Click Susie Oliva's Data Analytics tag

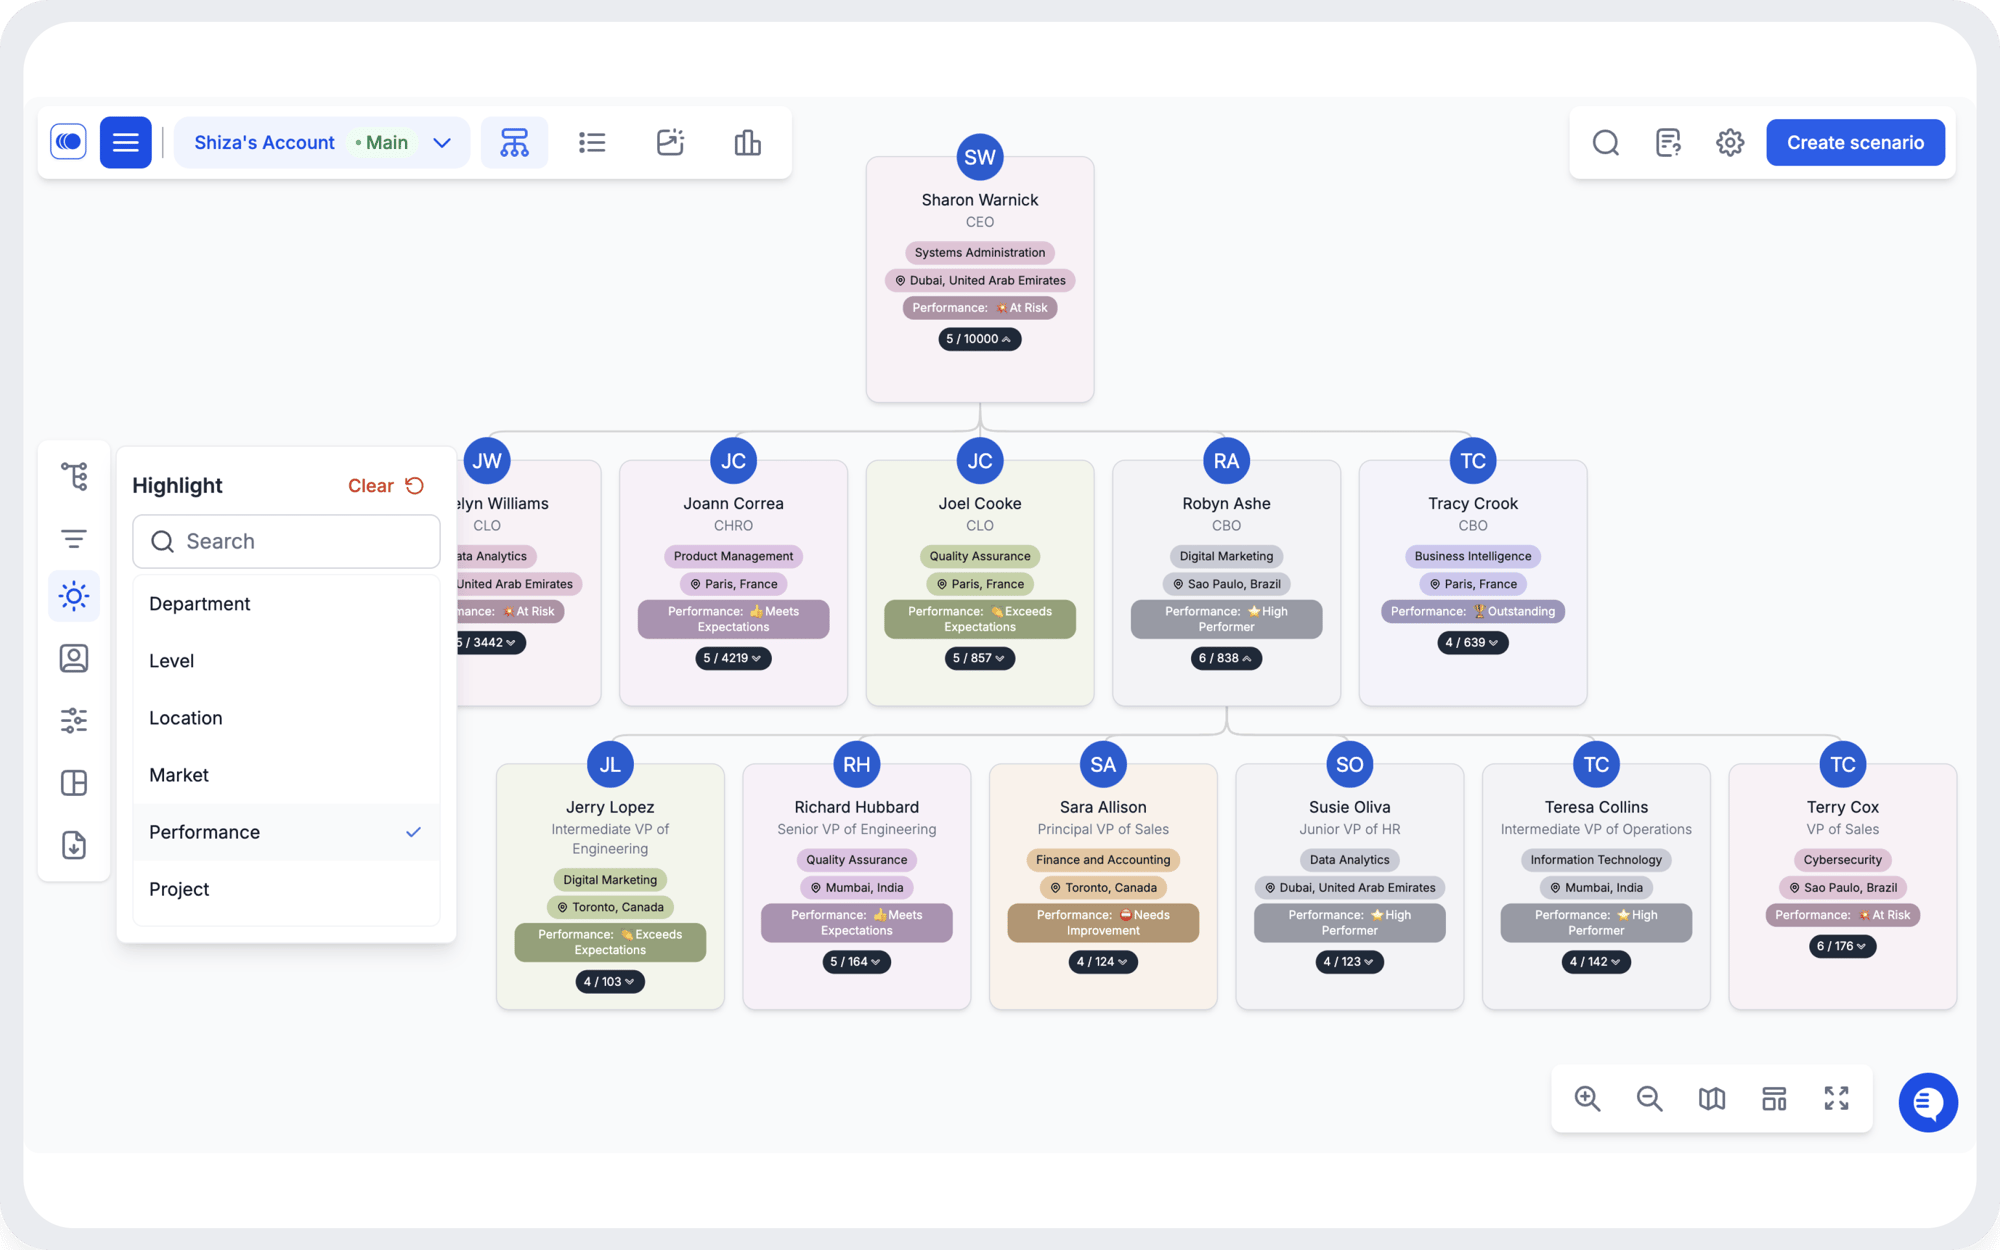coord(1349,860)
